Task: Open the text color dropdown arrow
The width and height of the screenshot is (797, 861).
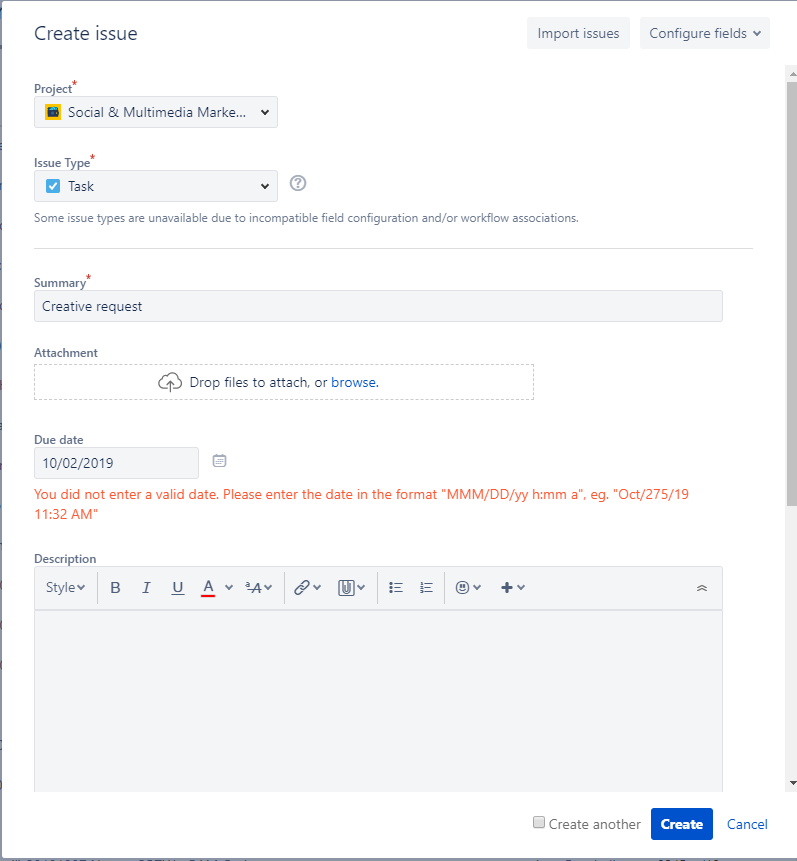Action: (x=229, y=588)
